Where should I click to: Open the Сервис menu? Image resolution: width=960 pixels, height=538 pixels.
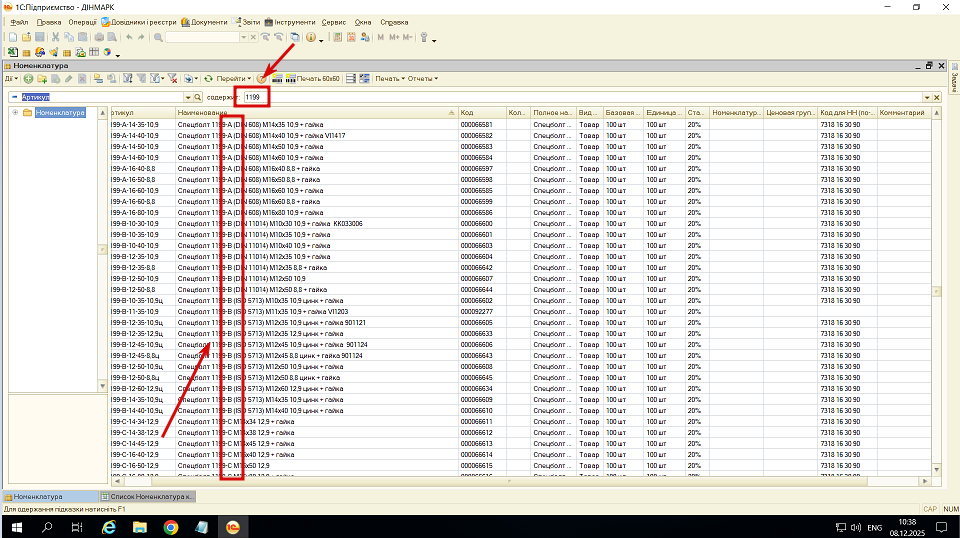tap(334, 22)
